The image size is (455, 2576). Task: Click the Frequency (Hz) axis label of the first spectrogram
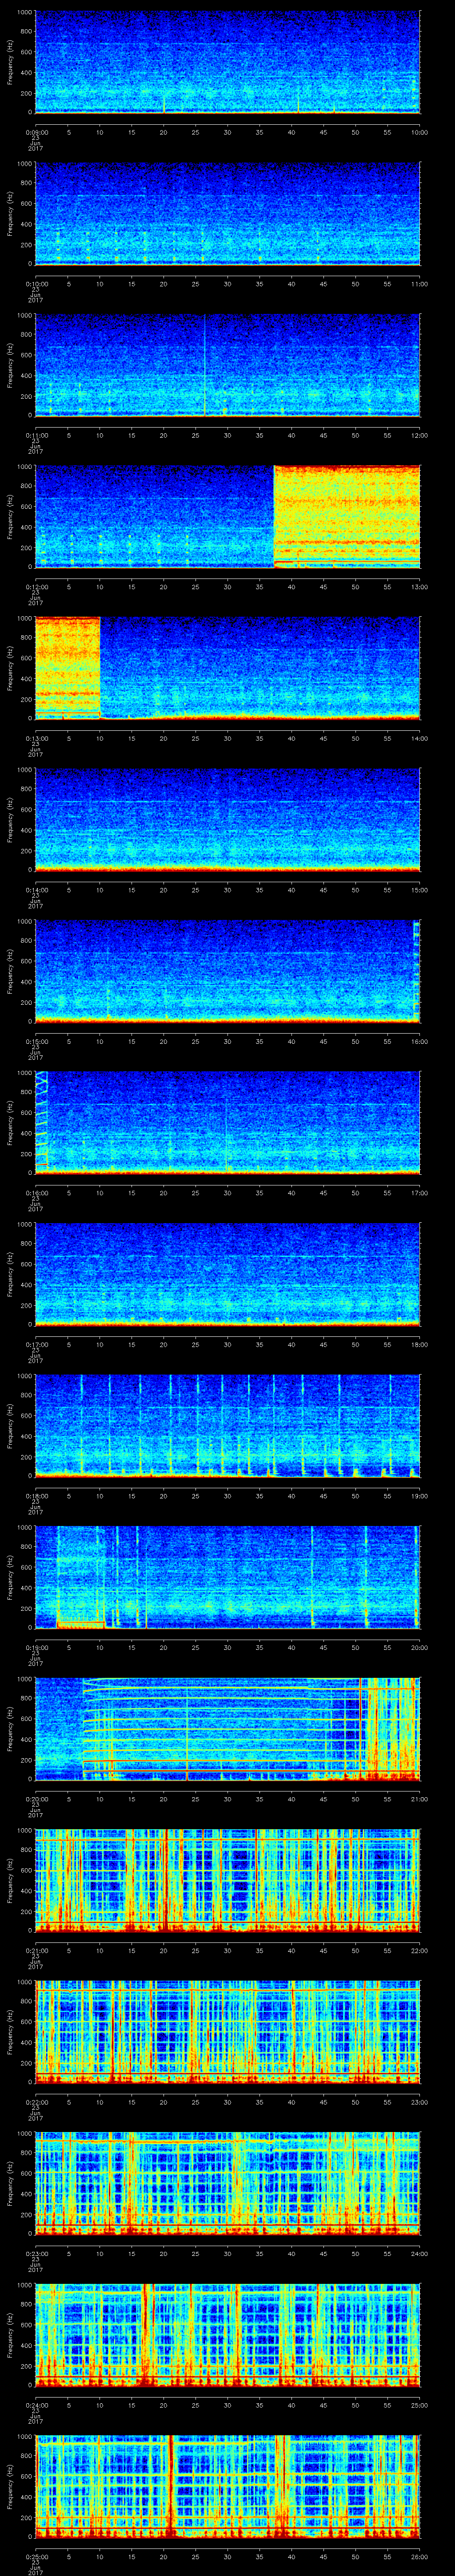(x=10, y=62)
